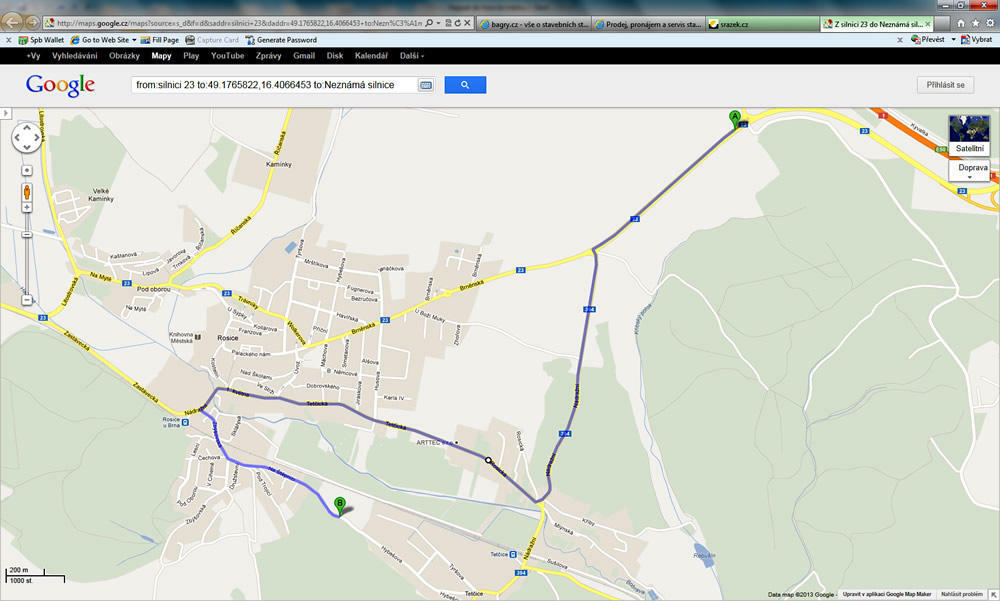Click the white waypoint circle on the route

pyautogui.click(x=488, y=460)
